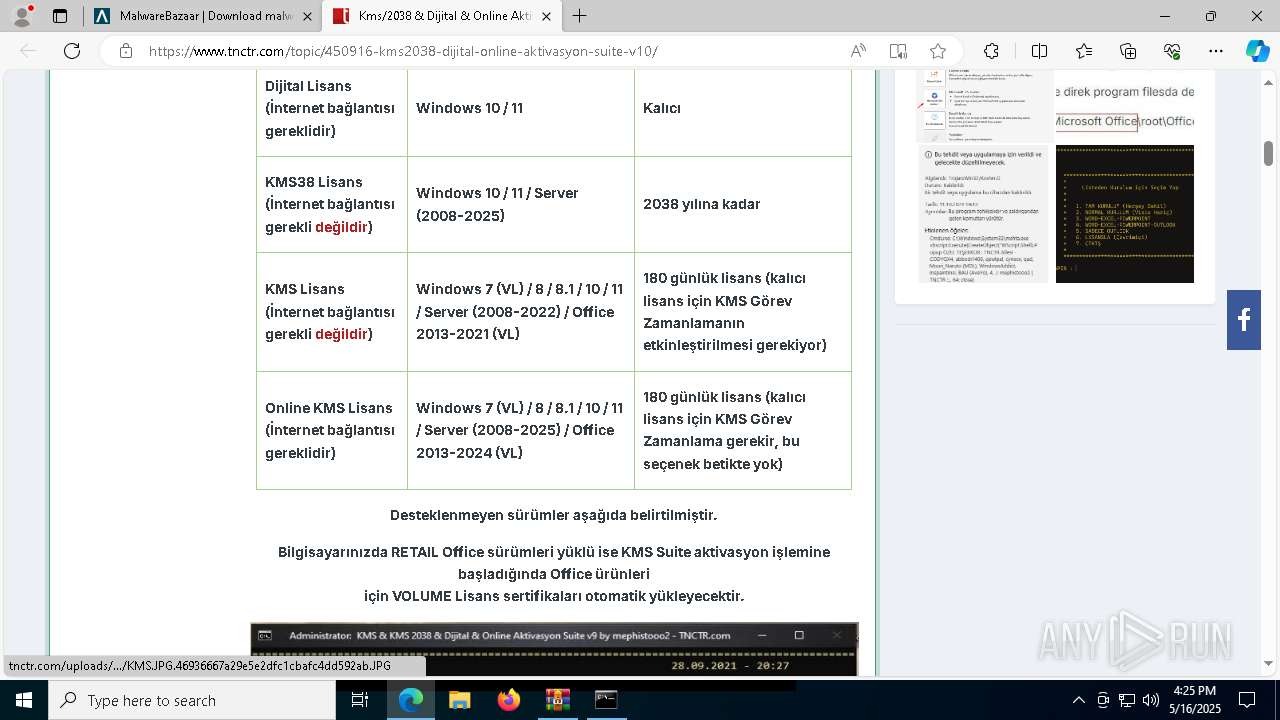Open a new browser tab
Screen dimensions: 1280x720
(580, 16)
